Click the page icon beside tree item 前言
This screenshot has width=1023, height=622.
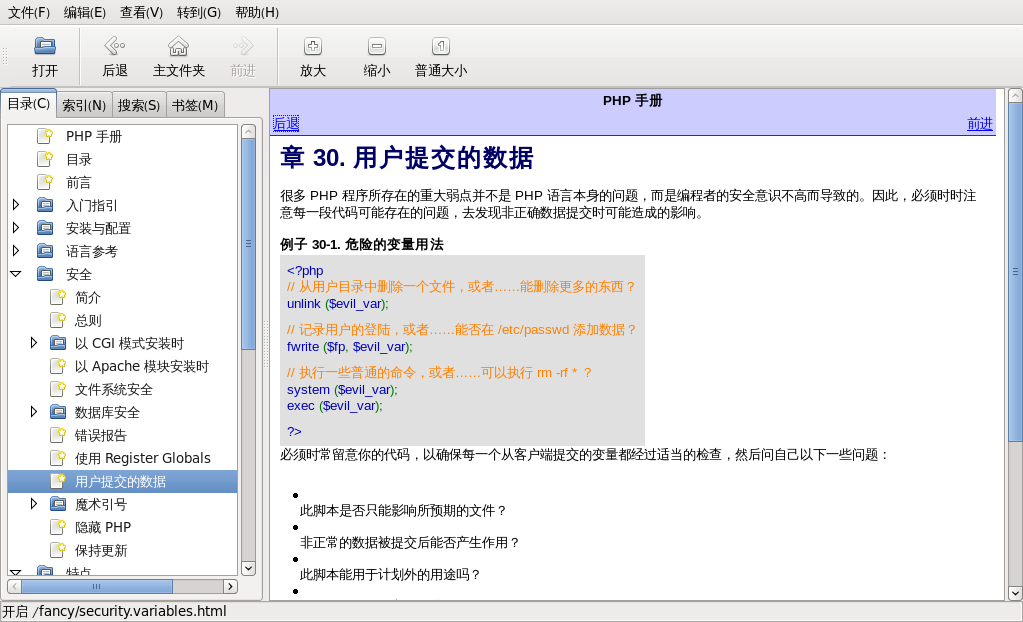coord(45,182)
